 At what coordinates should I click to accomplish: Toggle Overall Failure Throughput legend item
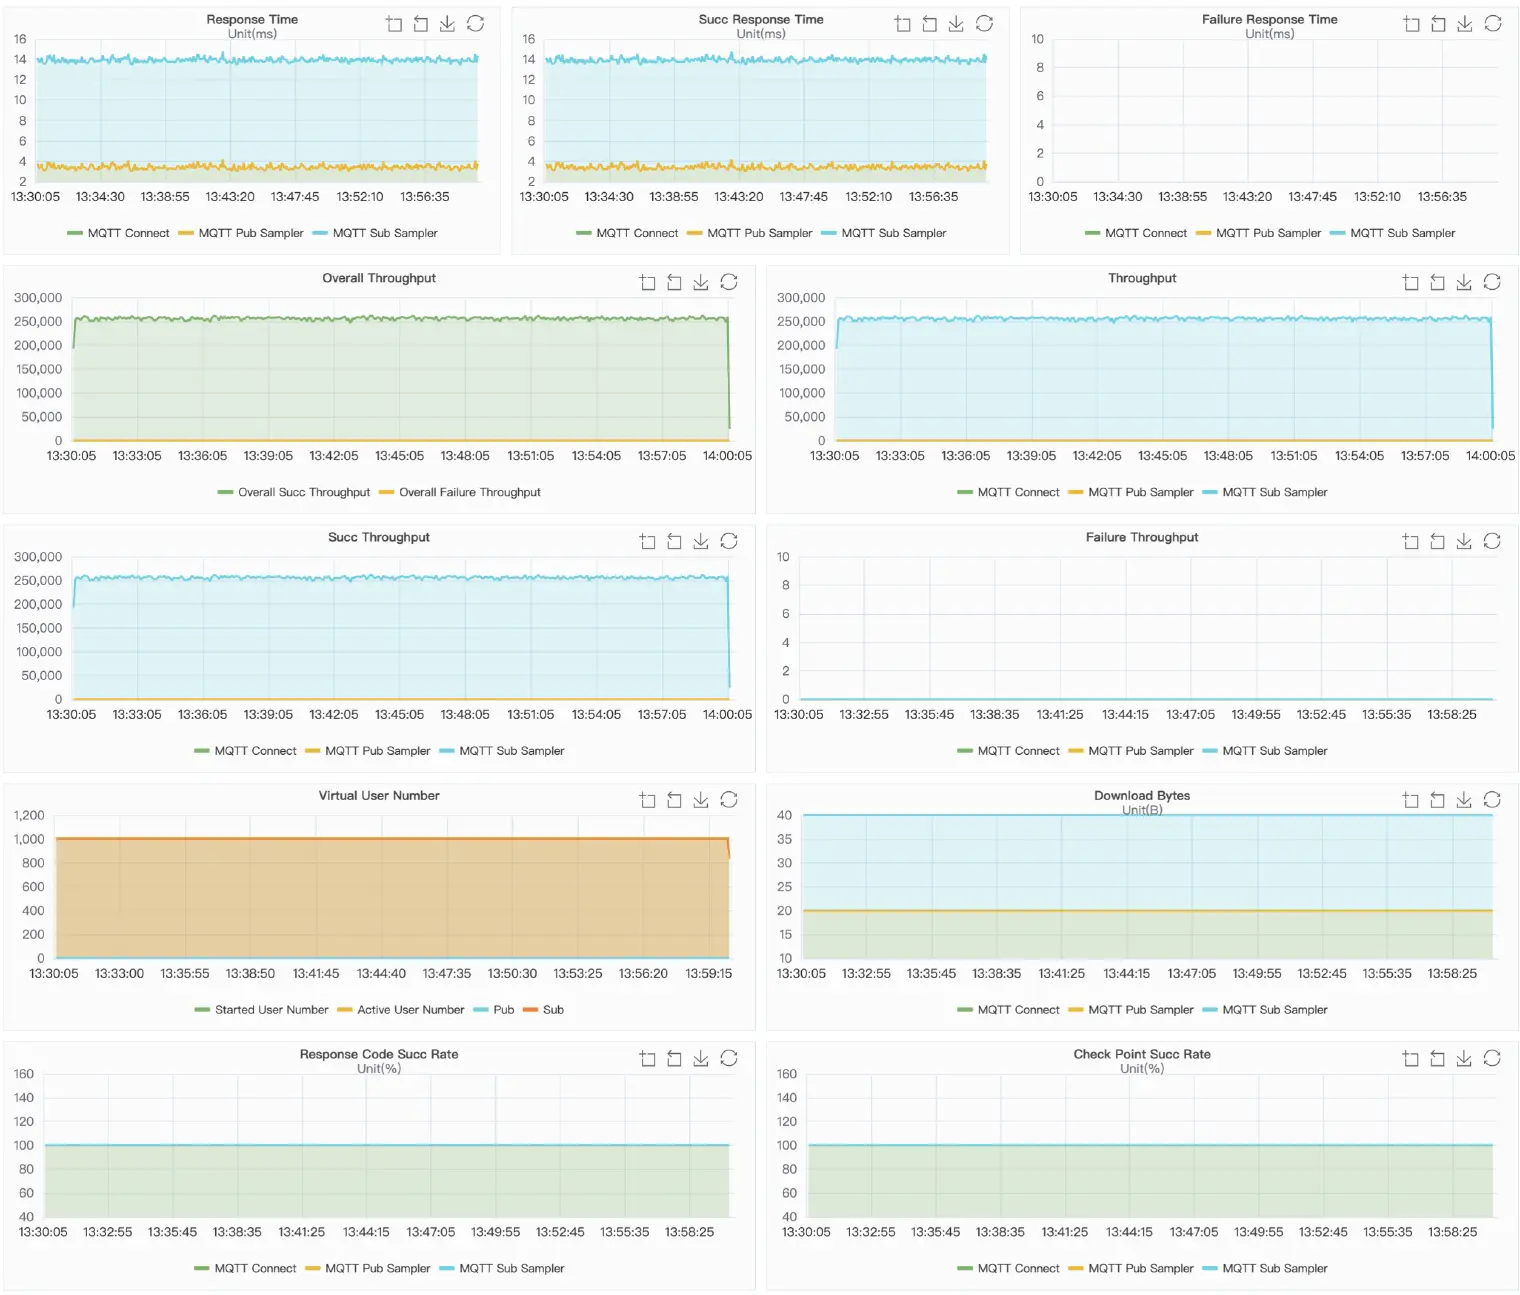460,492
